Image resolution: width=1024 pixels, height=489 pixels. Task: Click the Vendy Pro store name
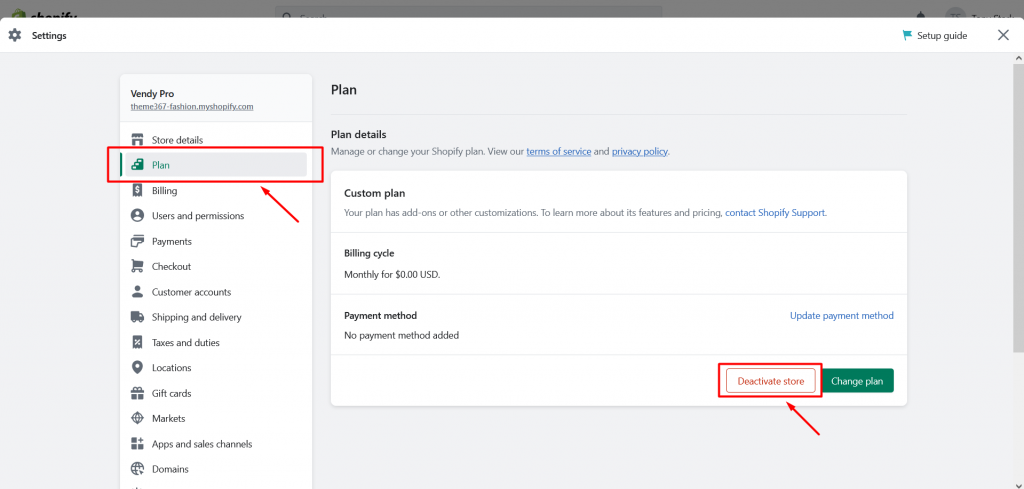tap(152, 93)
